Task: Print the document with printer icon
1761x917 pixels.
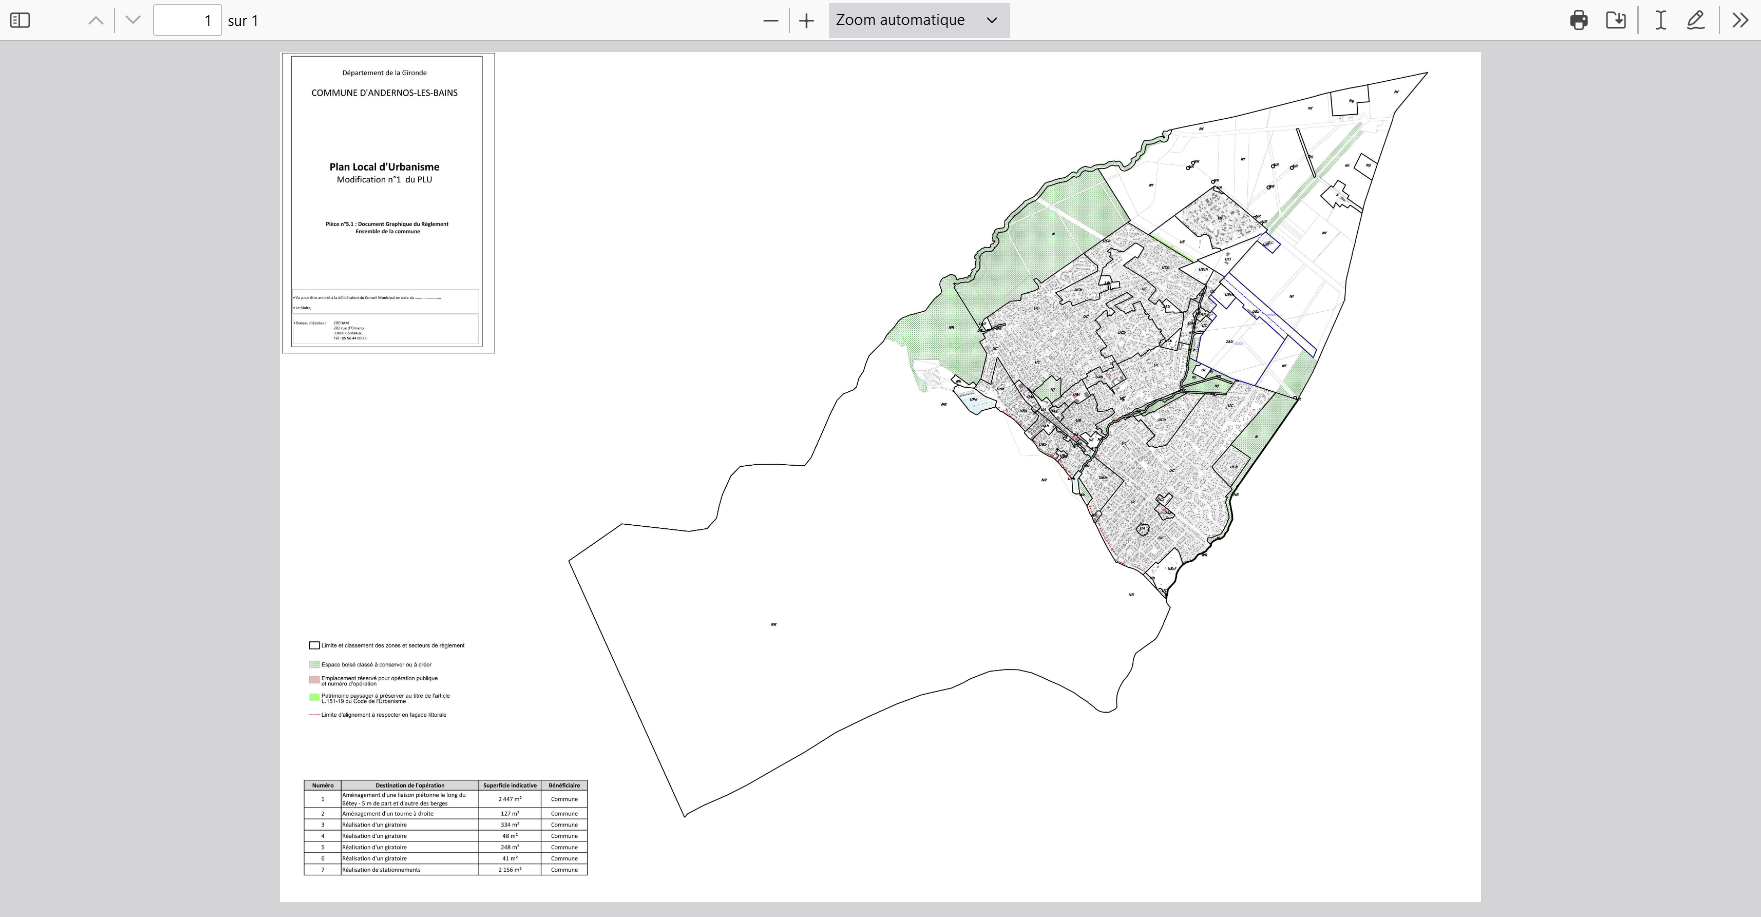Action: [1579, 20]
